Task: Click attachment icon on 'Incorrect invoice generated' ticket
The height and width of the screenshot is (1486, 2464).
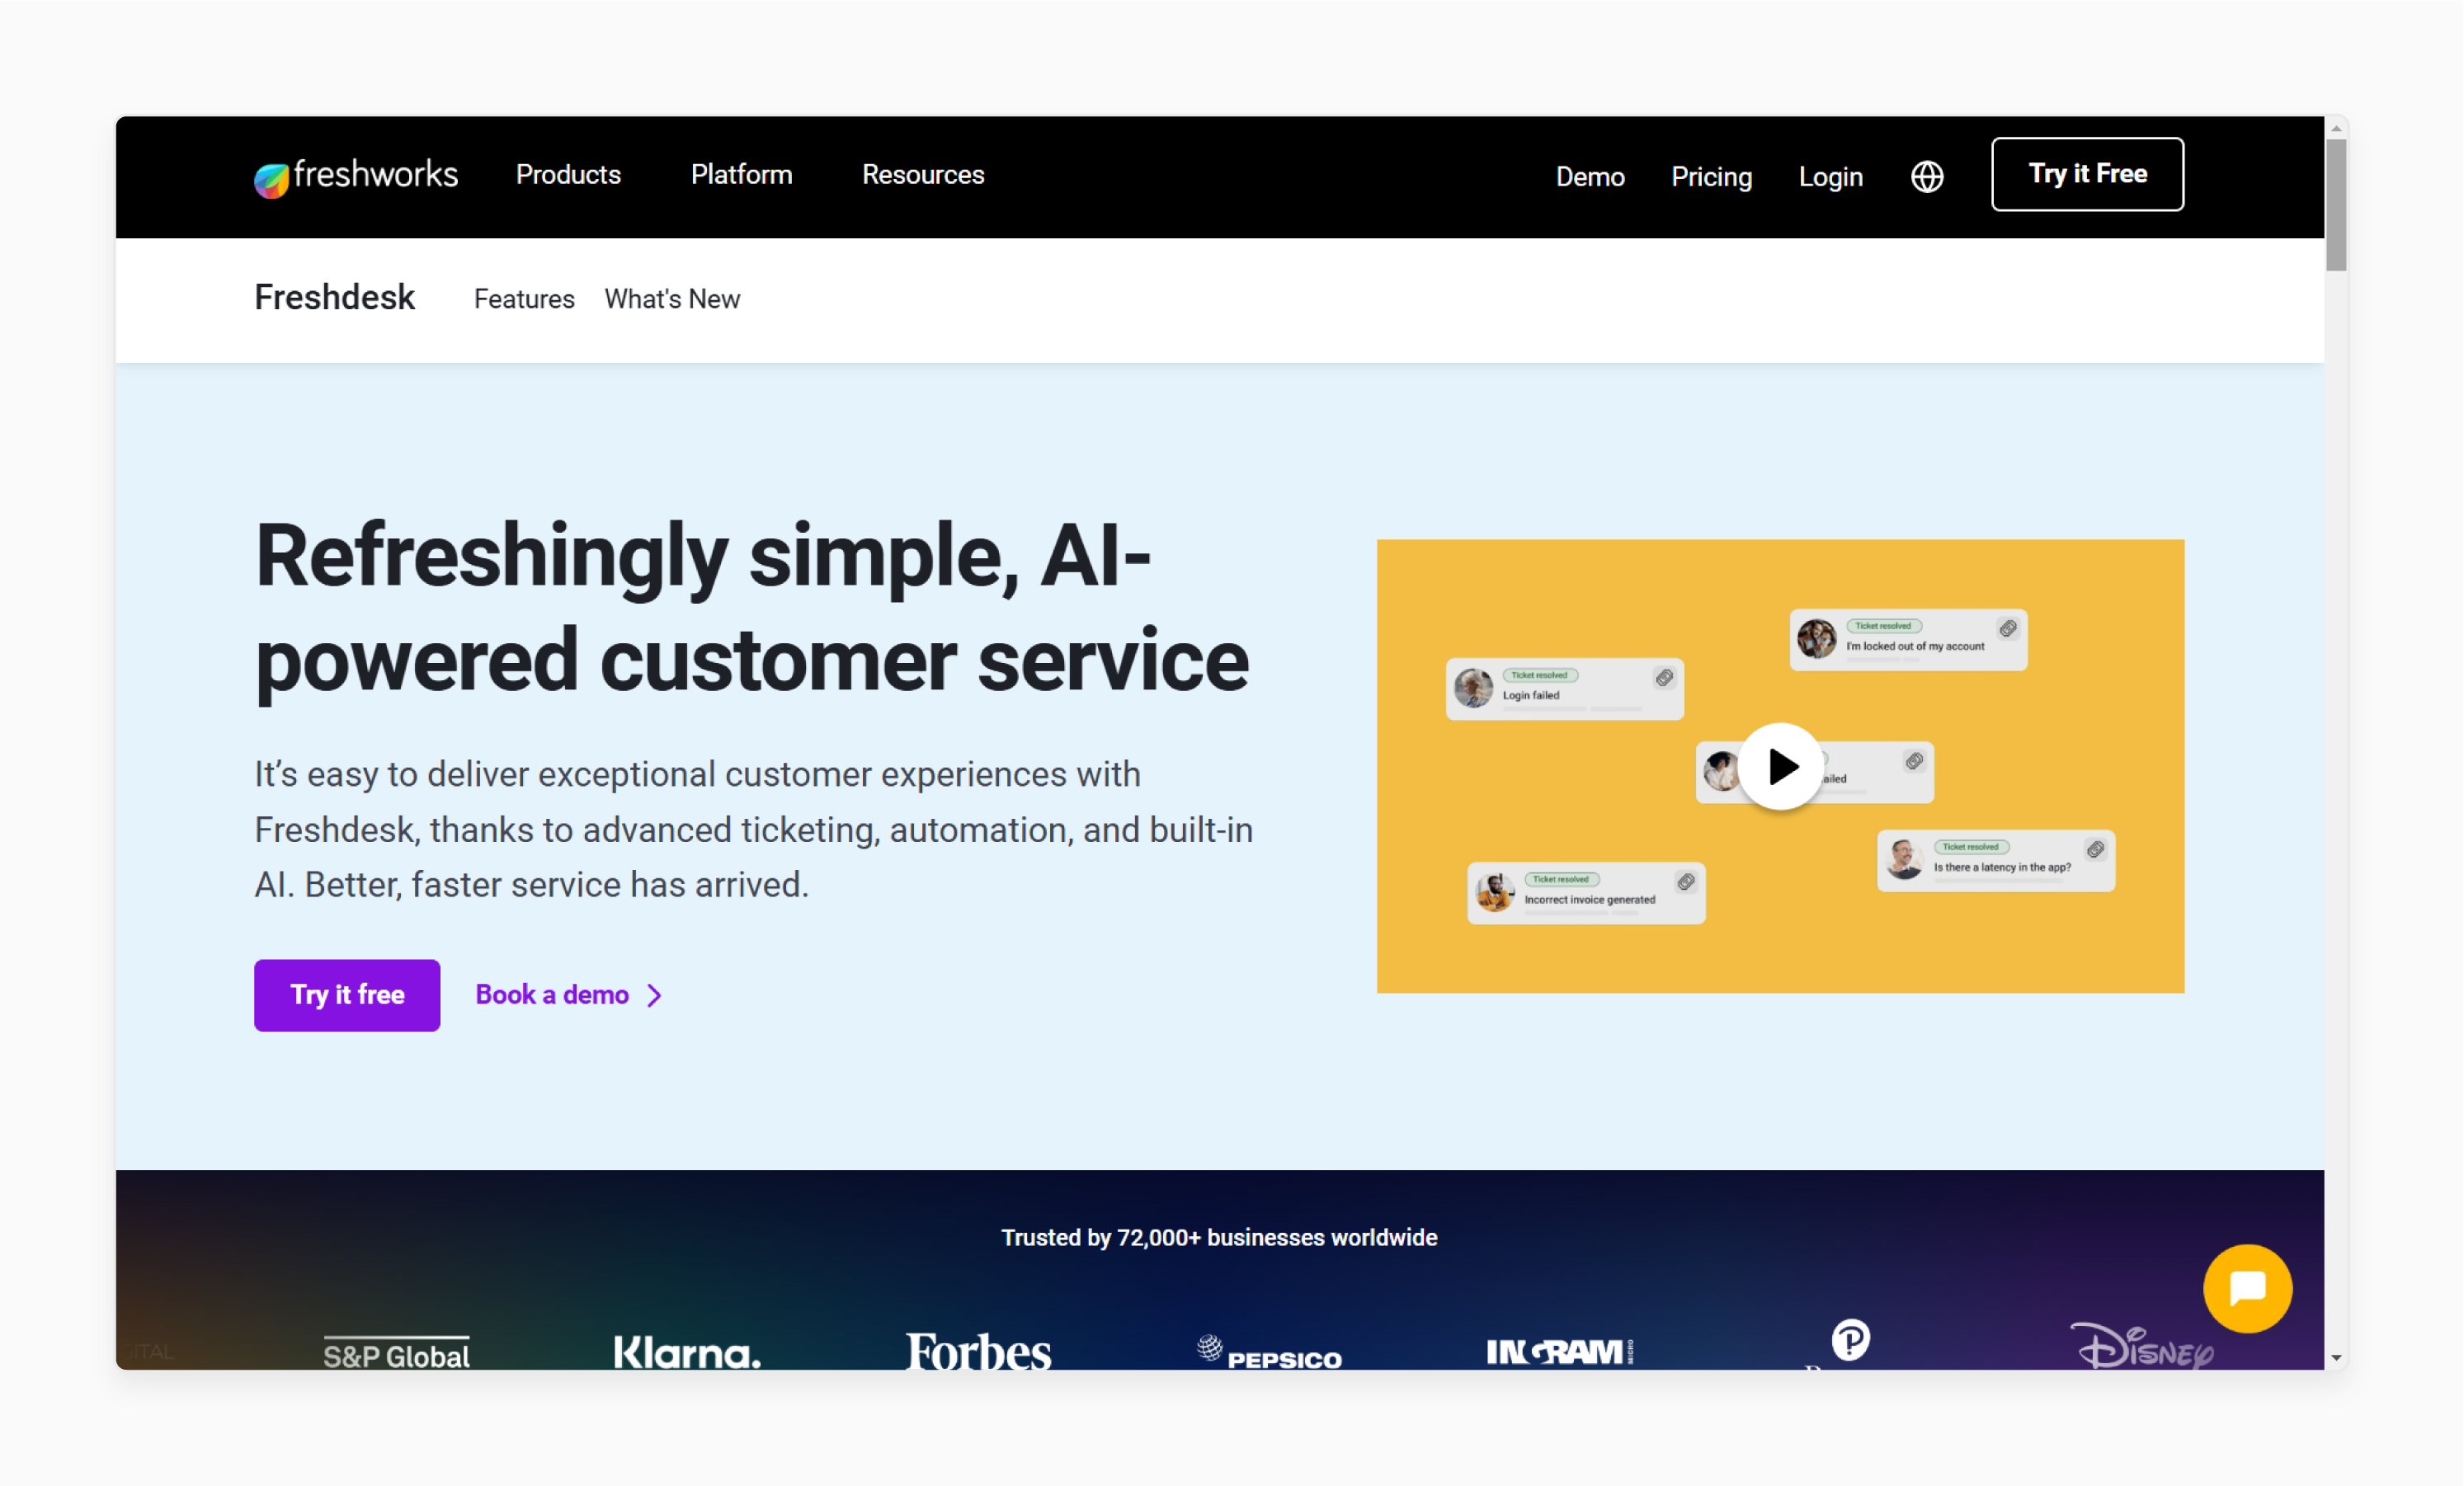Action: click(x=1686, y=882)
